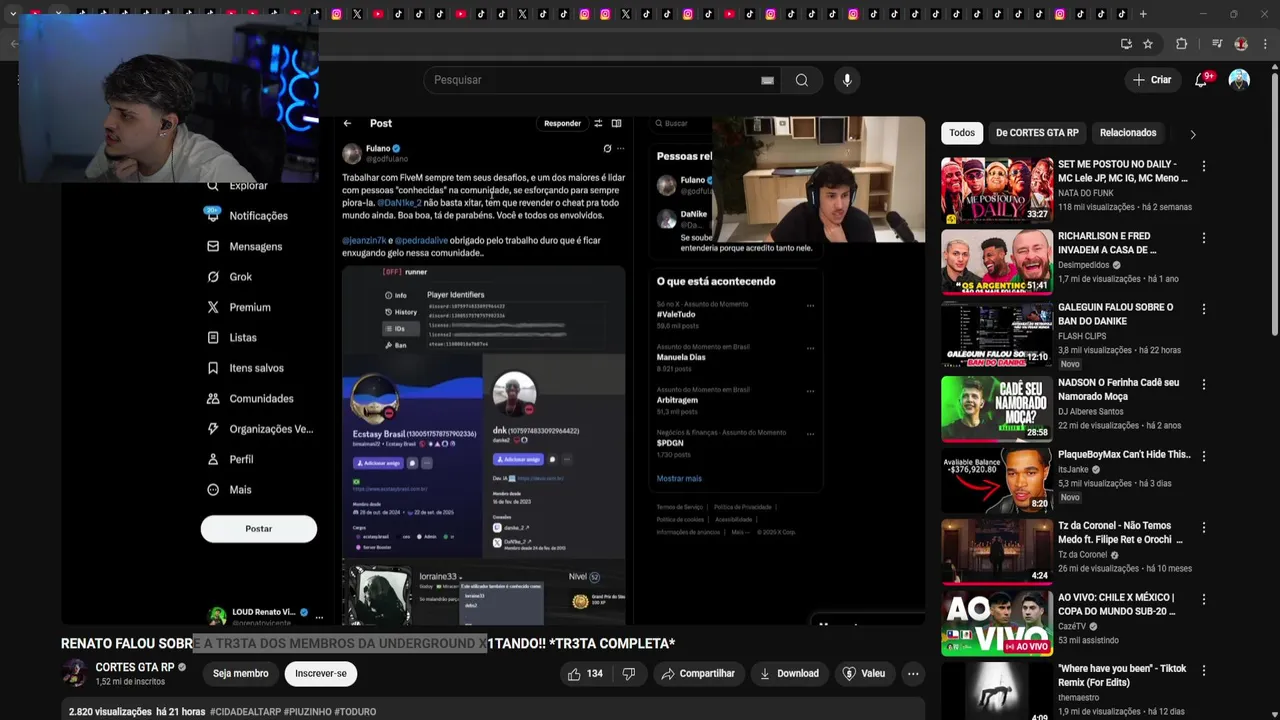Open menu for Where have you been video

click(1204, 670)
